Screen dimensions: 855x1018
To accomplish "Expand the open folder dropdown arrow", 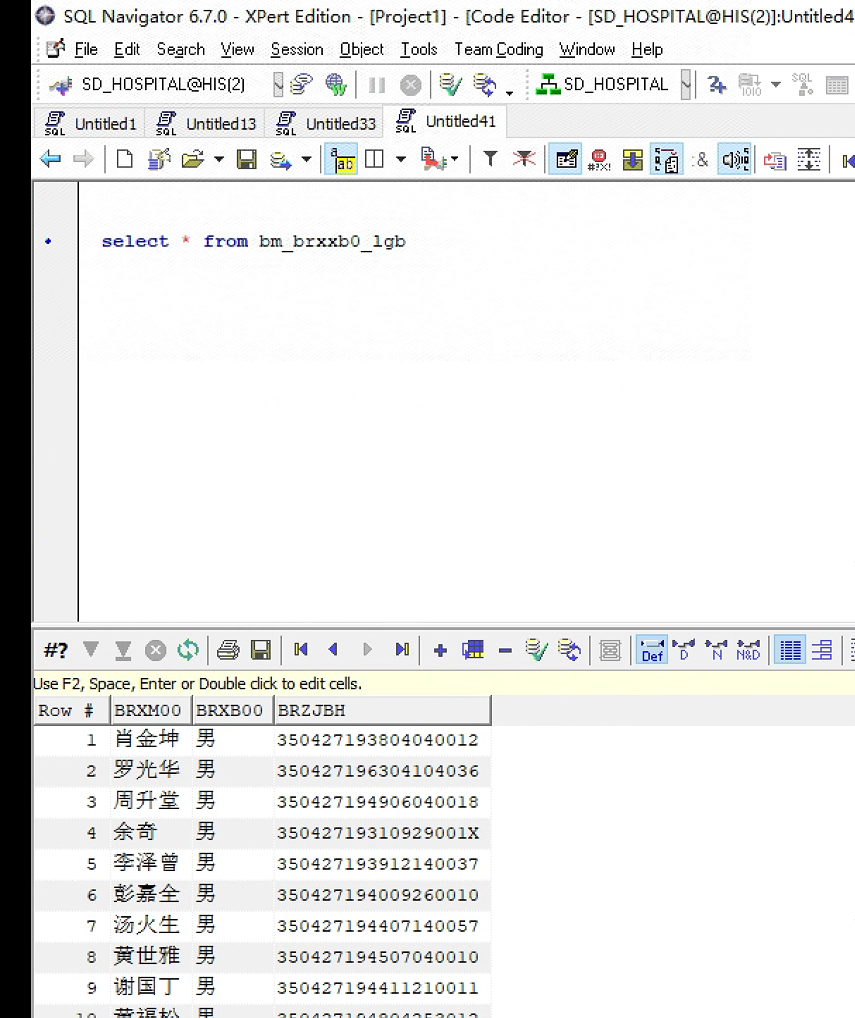I will tap(219, 159).
